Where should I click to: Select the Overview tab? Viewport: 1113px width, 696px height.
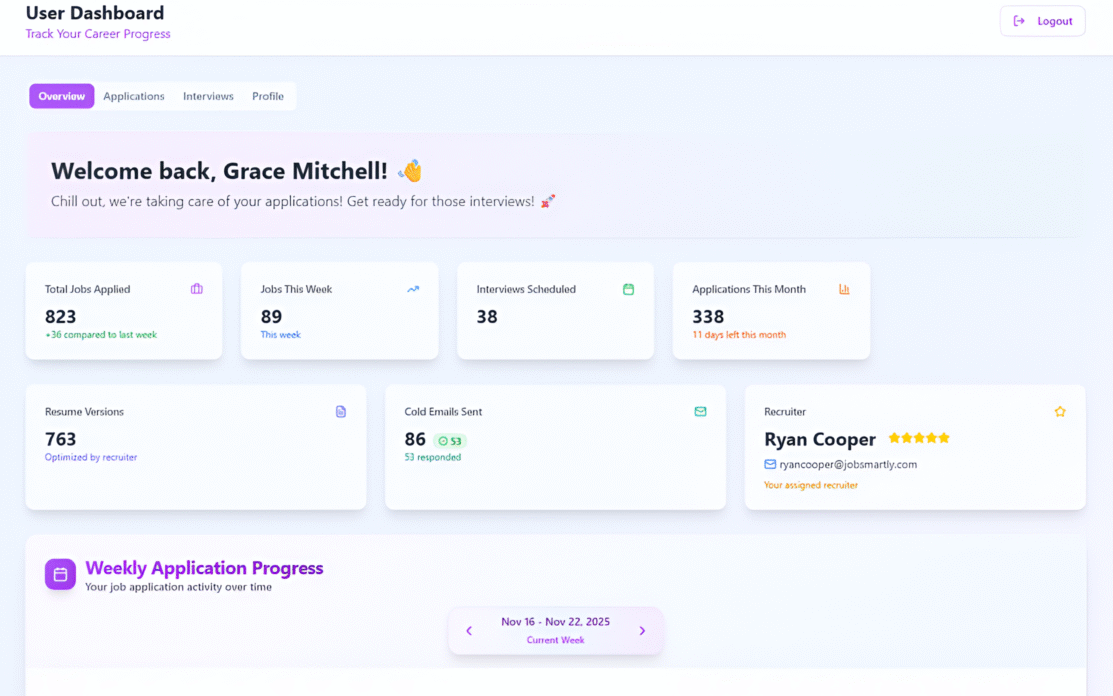(x=61, y=96)
